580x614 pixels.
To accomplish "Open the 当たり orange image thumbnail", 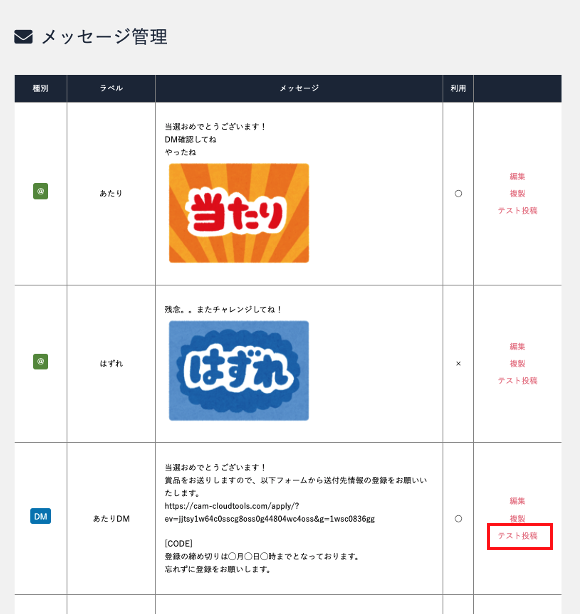I will 239,213.
